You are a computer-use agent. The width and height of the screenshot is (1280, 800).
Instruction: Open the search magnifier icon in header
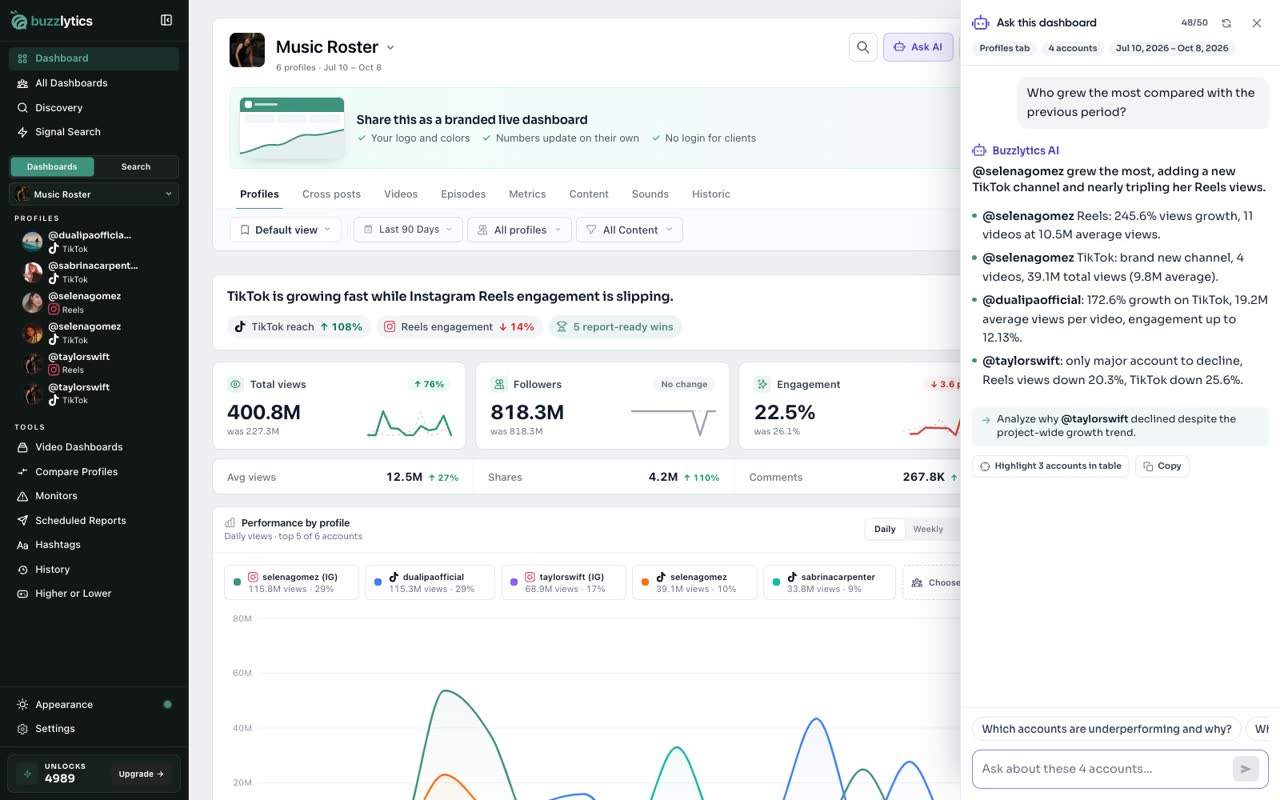[862, 47]
